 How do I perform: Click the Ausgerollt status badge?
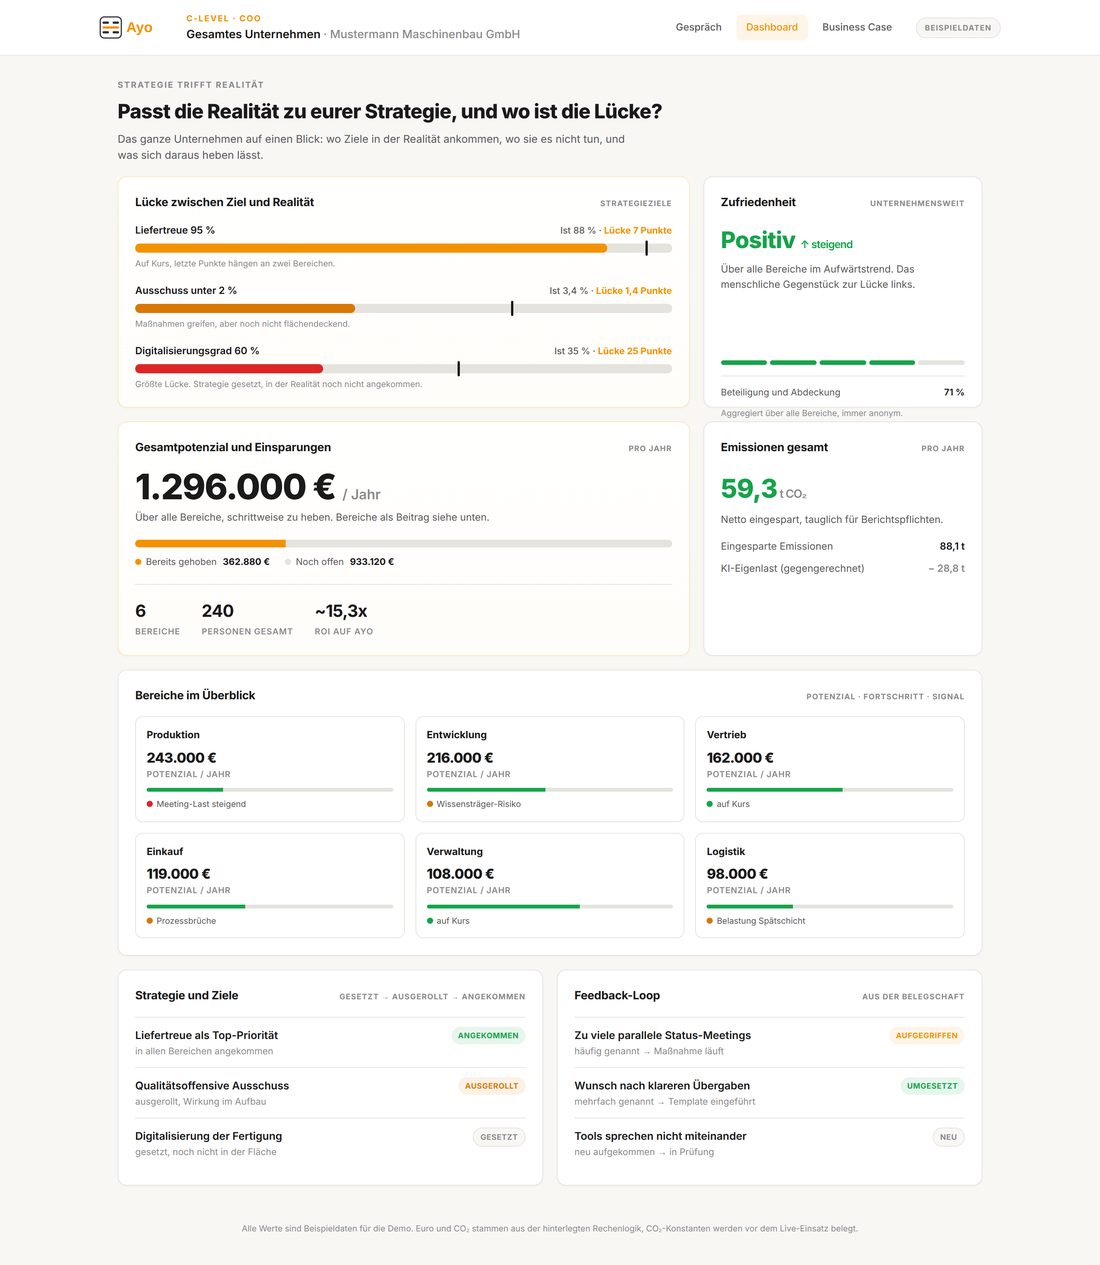[x=491, y=1086]
